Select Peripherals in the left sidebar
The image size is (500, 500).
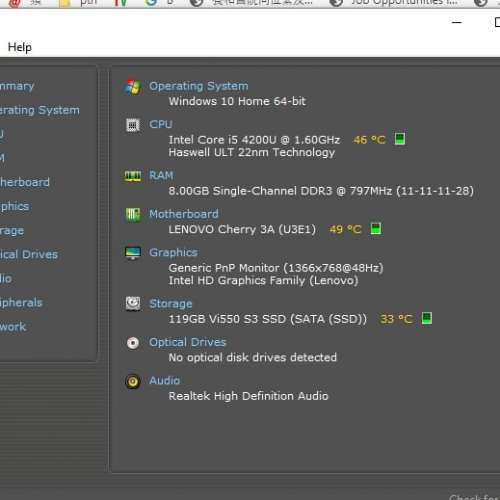[x=21, y=303]
